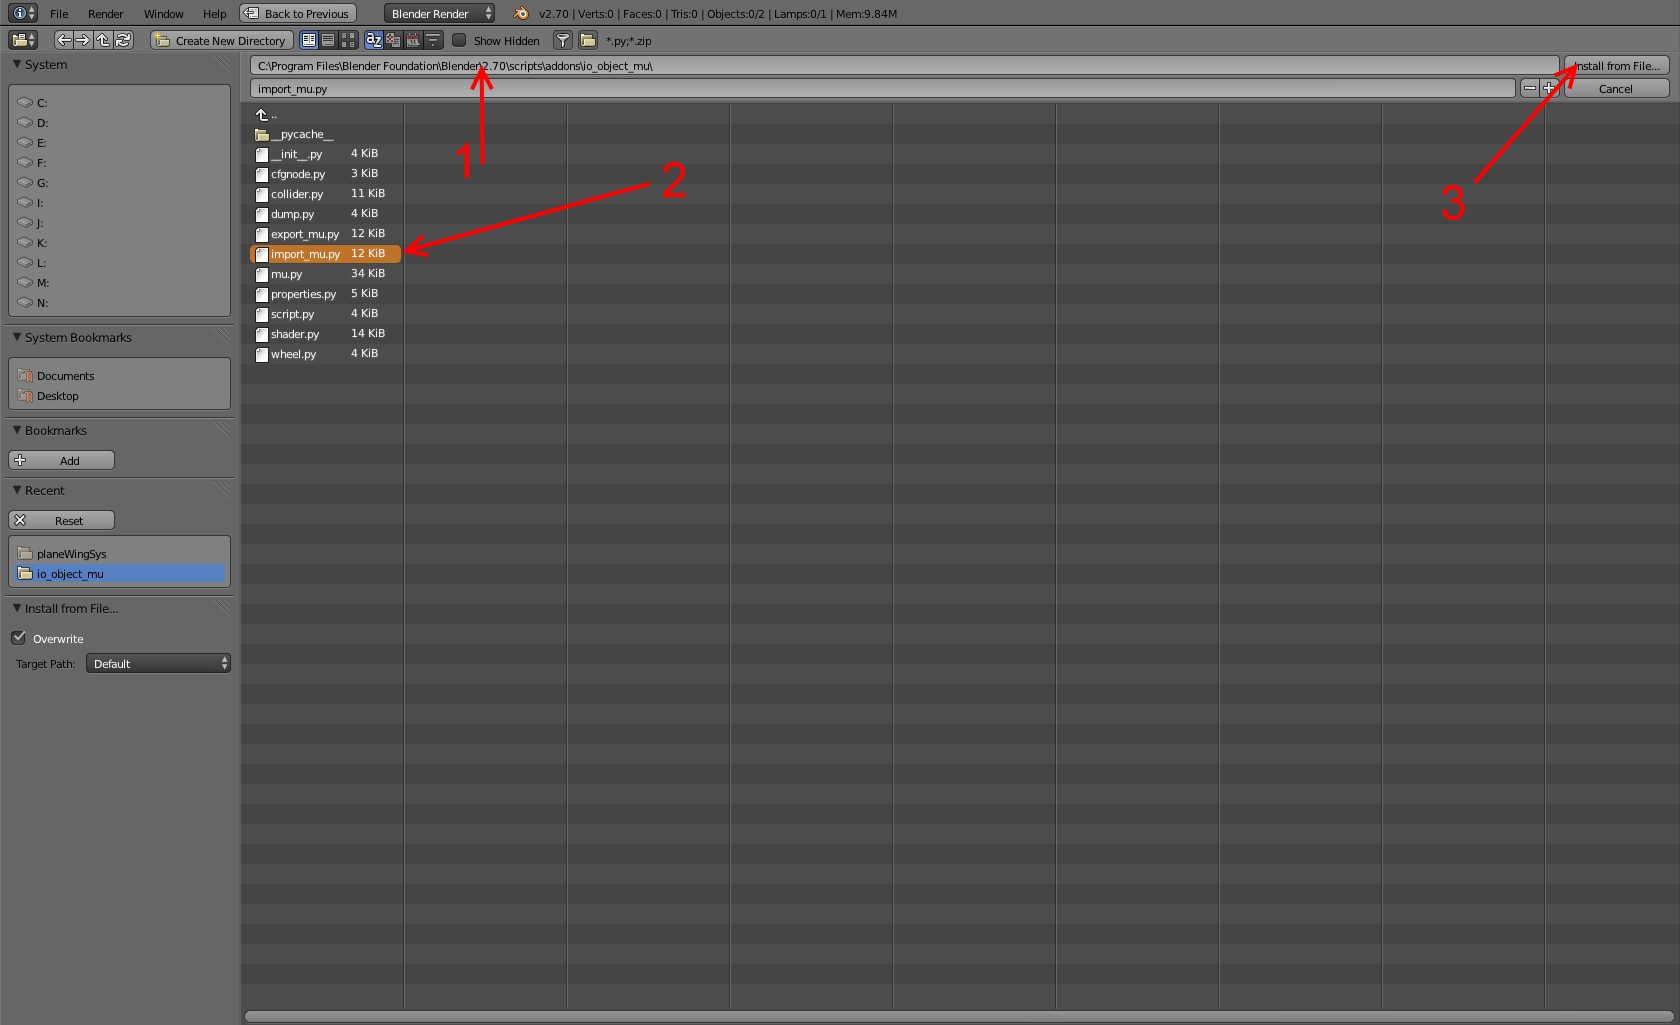
Task: Uncheck the Overwrite option
Action: click(x=19, y=638)
